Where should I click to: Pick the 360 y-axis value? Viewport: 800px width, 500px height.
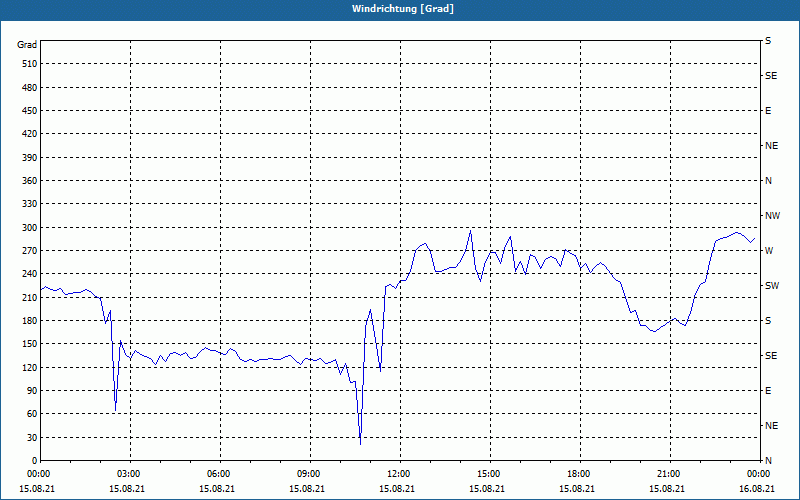coord(29,181)
